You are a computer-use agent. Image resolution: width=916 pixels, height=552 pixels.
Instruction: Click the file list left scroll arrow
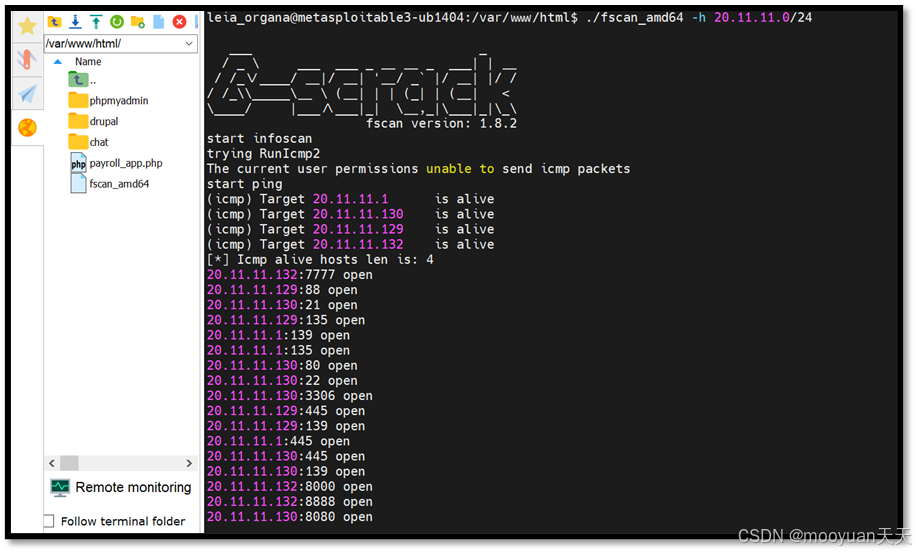point(52,463)
